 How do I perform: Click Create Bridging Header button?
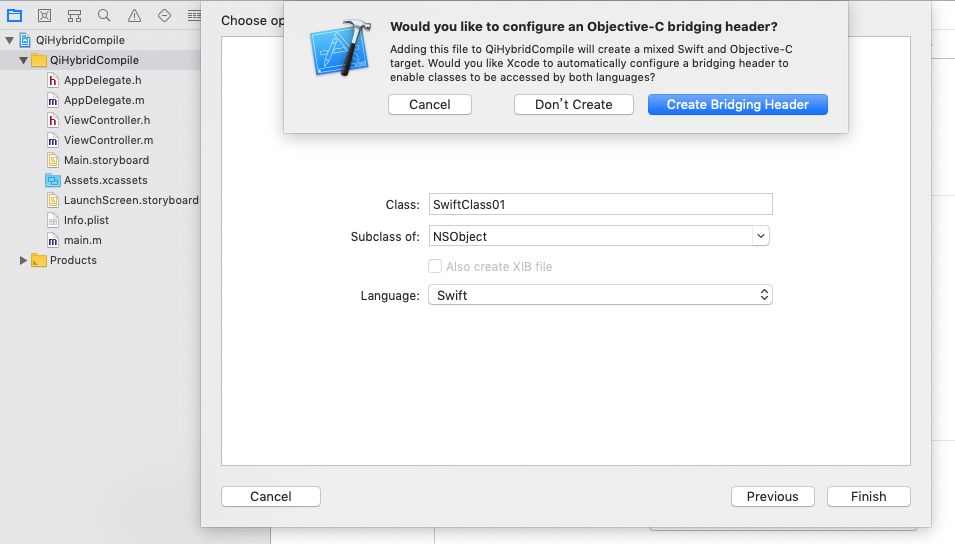pos(738,104)
